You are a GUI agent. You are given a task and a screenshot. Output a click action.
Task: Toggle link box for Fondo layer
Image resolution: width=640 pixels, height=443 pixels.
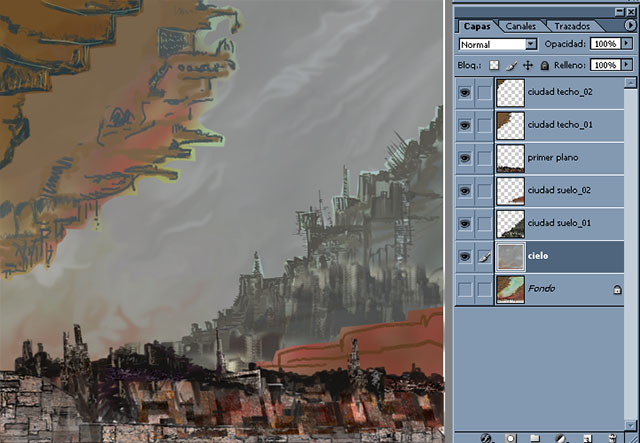(484, 289)
